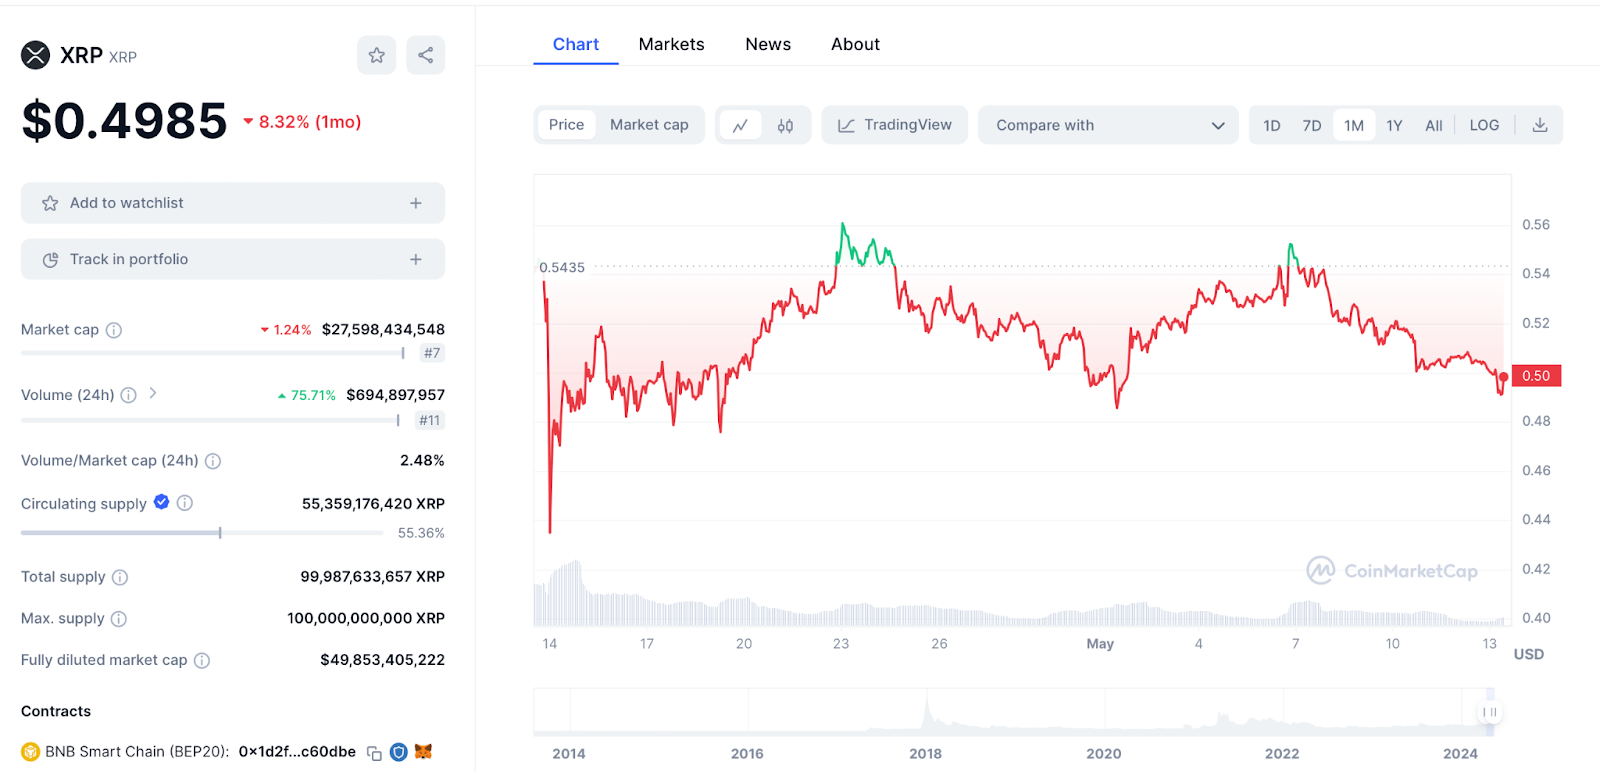The height and width of the screenshot is (772, 1600).
Task: Click the Add to watchlist button
Action: pyautogui.click(x=233, y=203)
